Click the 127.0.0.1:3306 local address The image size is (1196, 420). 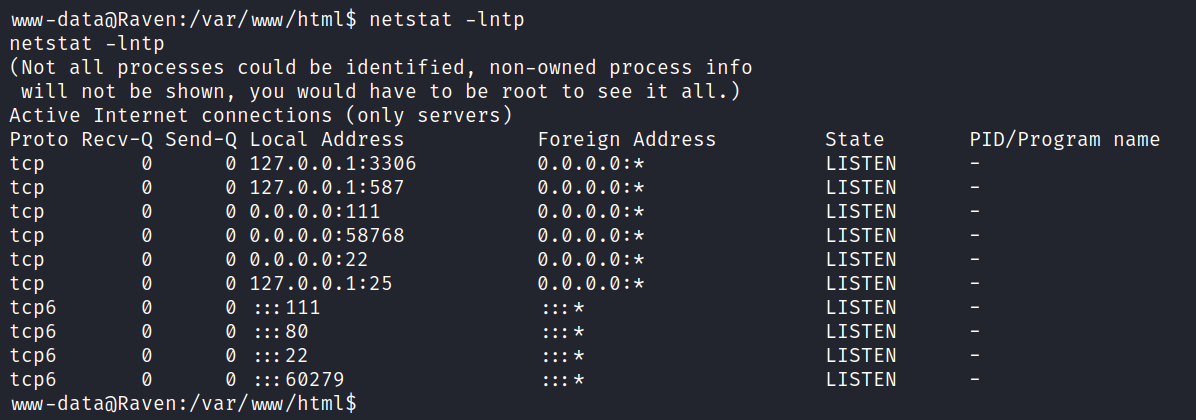(333, 164)
